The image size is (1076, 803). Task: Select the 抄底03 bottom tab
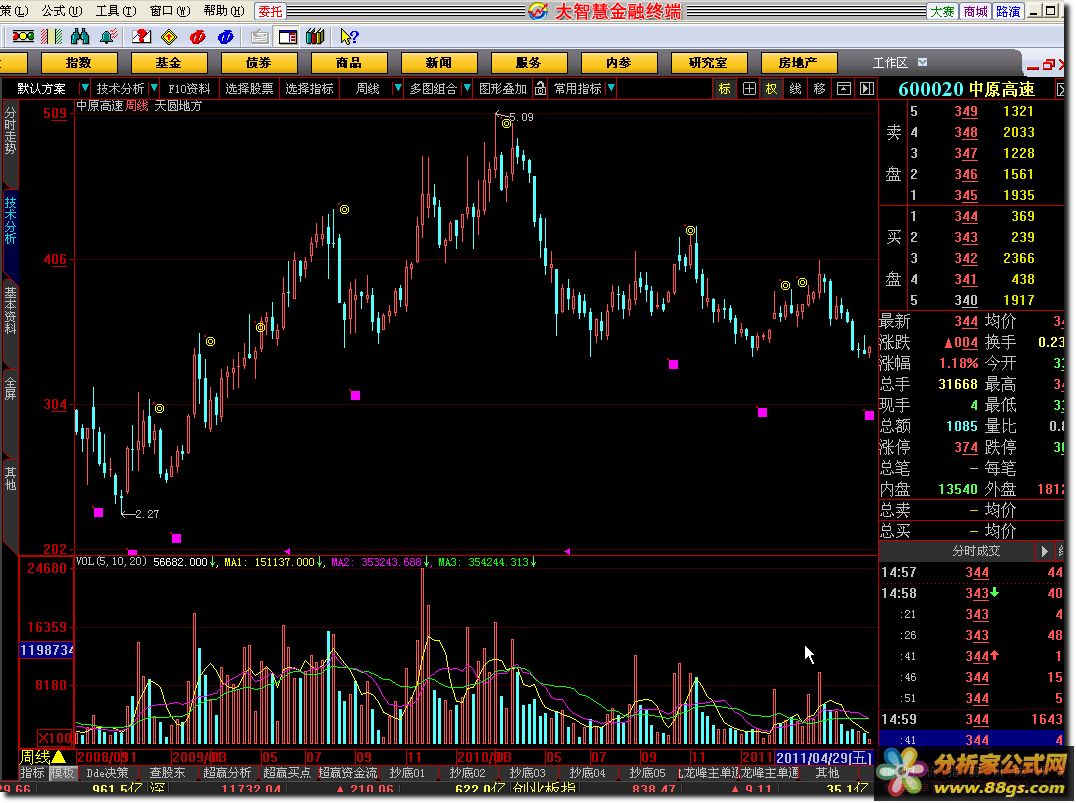click(528, 772)
